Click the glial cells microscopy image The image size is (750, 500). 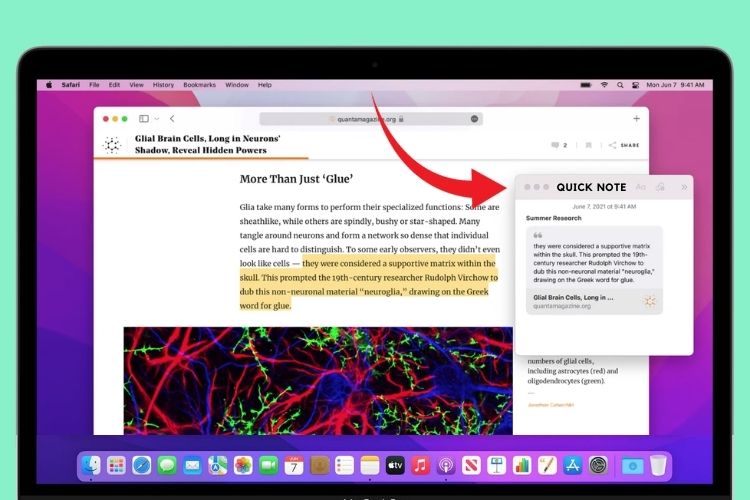(x=318, y=380)
